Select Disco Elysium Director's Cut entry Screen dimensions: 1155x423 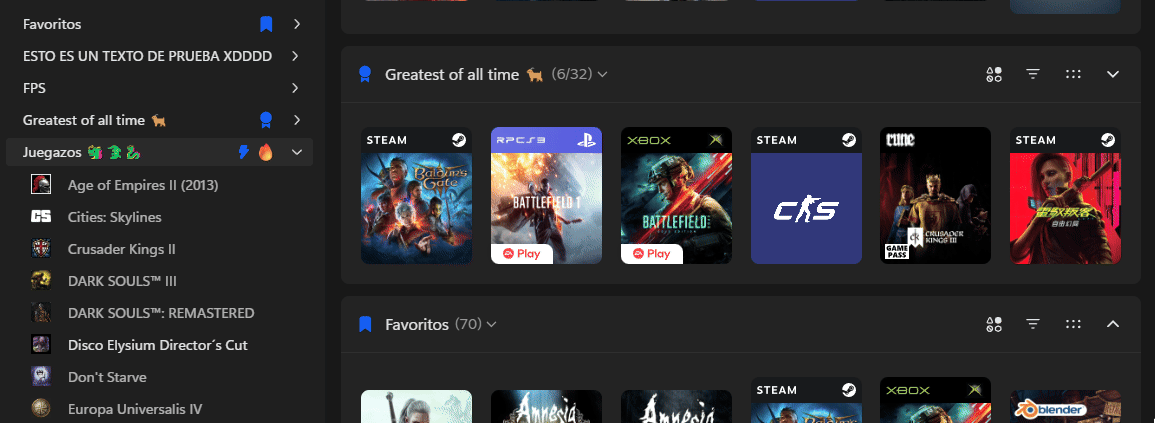[x=159, y=345]
